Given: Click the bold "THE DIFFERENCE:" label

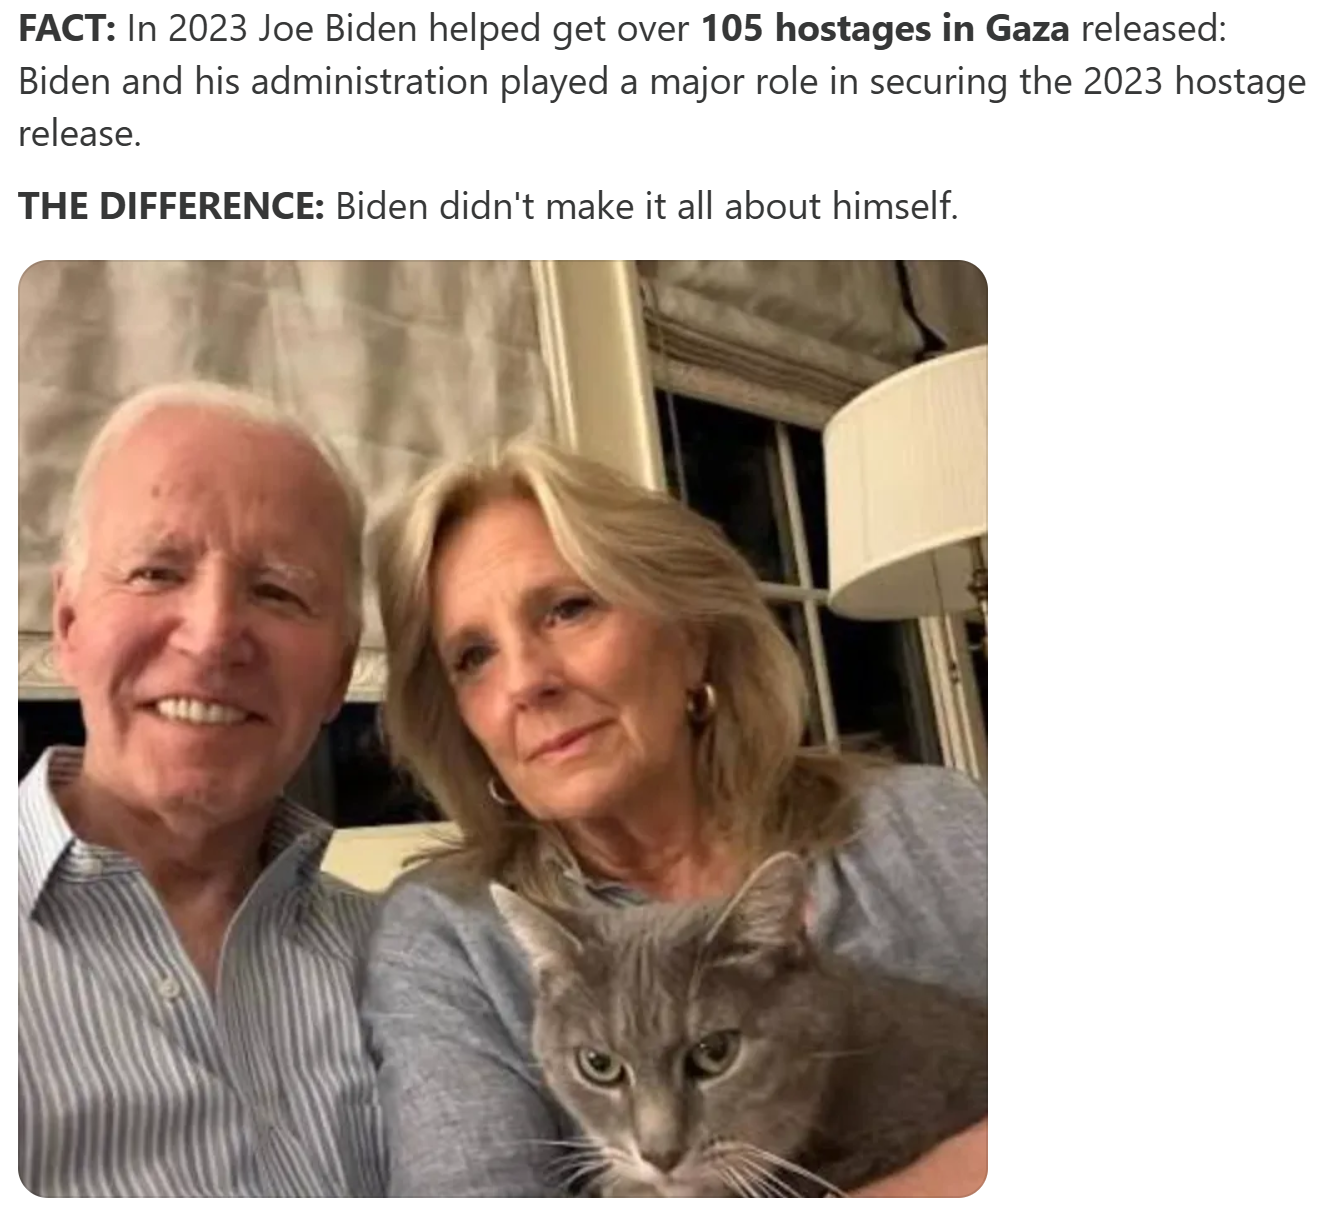Looking at the screenshot, I should pos(171,206).
